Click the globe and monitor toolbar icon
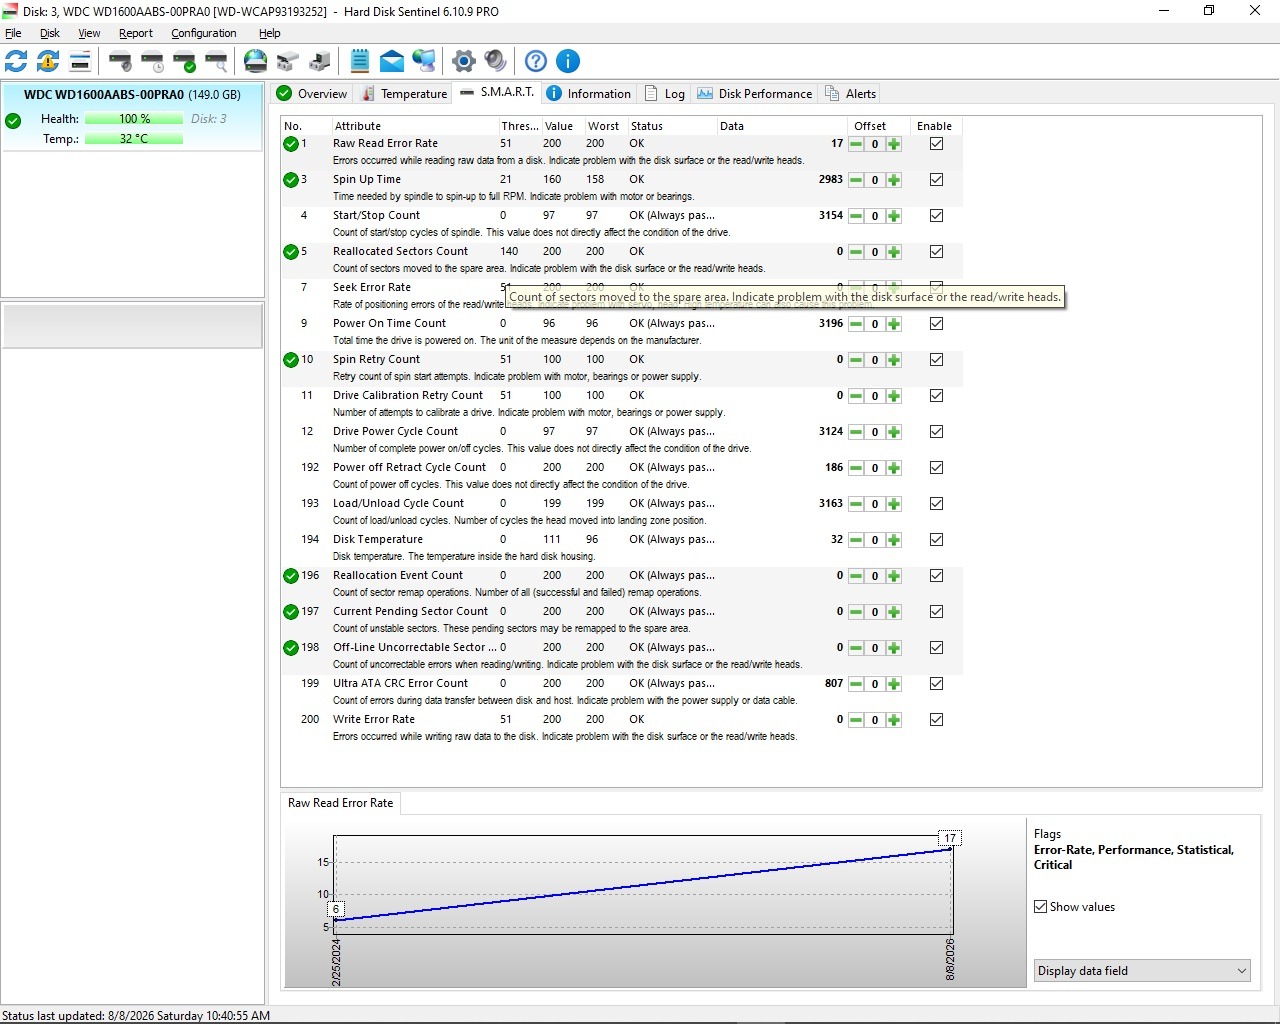 [424, 61]
